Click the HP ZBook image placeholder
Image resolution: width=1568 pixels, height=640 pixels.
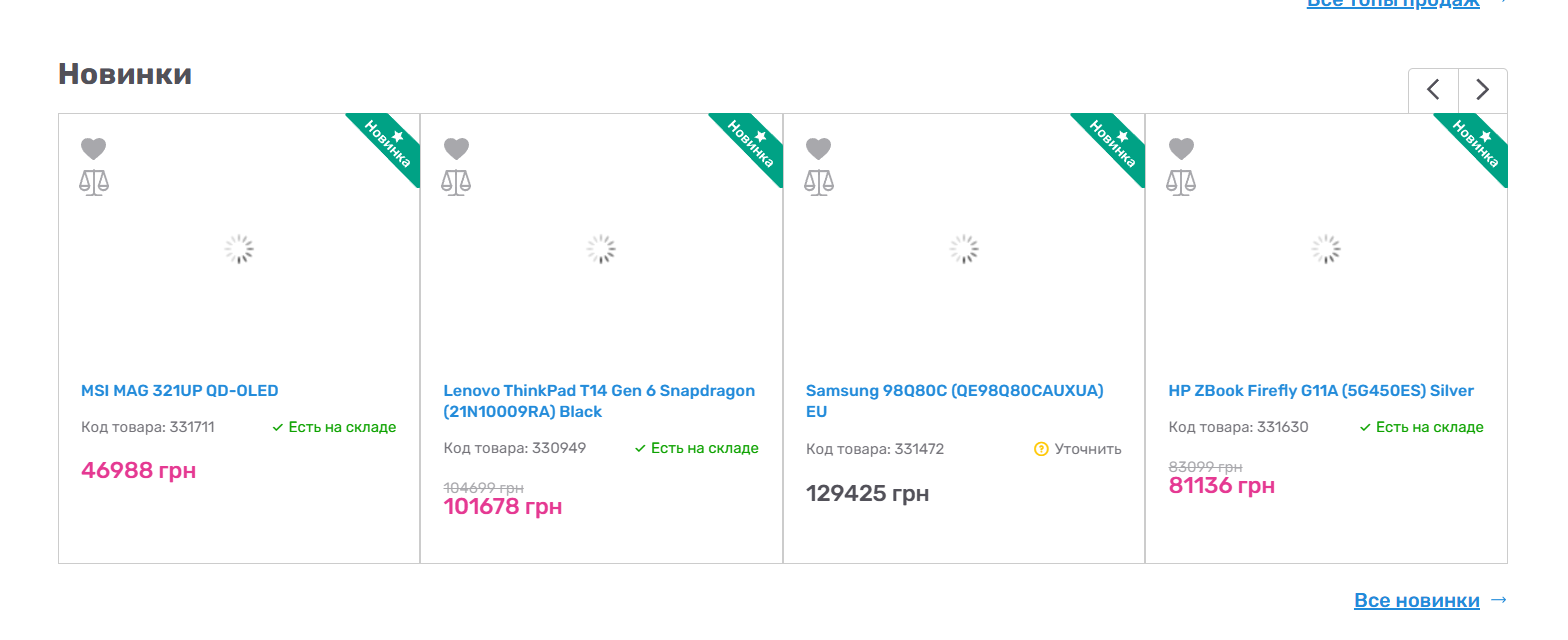point(1326,250)
